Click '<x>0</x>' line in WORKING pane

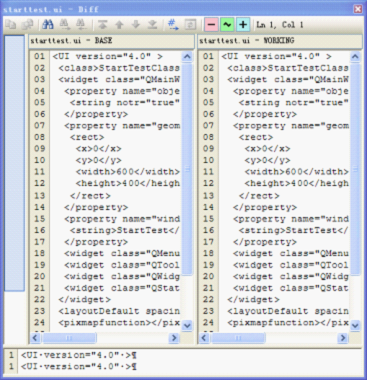268,149
